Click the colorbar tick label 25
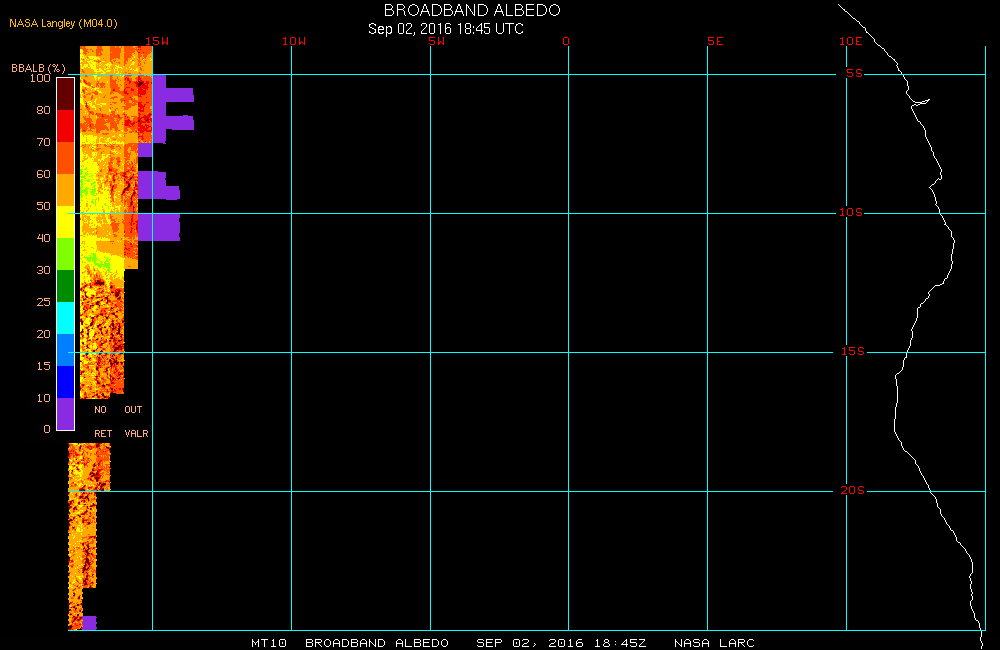 [x=43, y=301]
